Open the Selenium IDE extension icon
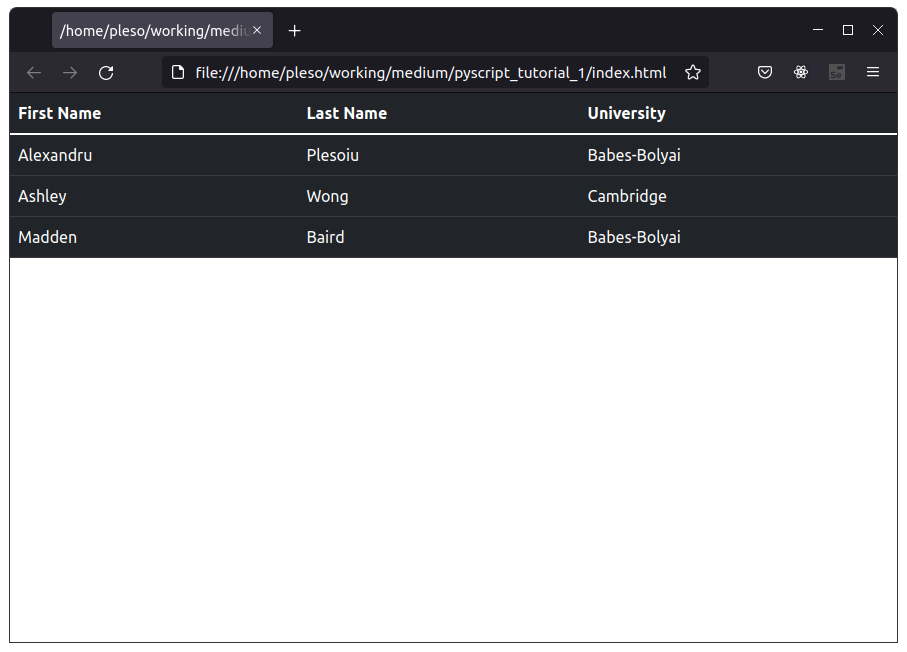Image resolution: width=907 pixels, height=652 pixels. (836, 72)
